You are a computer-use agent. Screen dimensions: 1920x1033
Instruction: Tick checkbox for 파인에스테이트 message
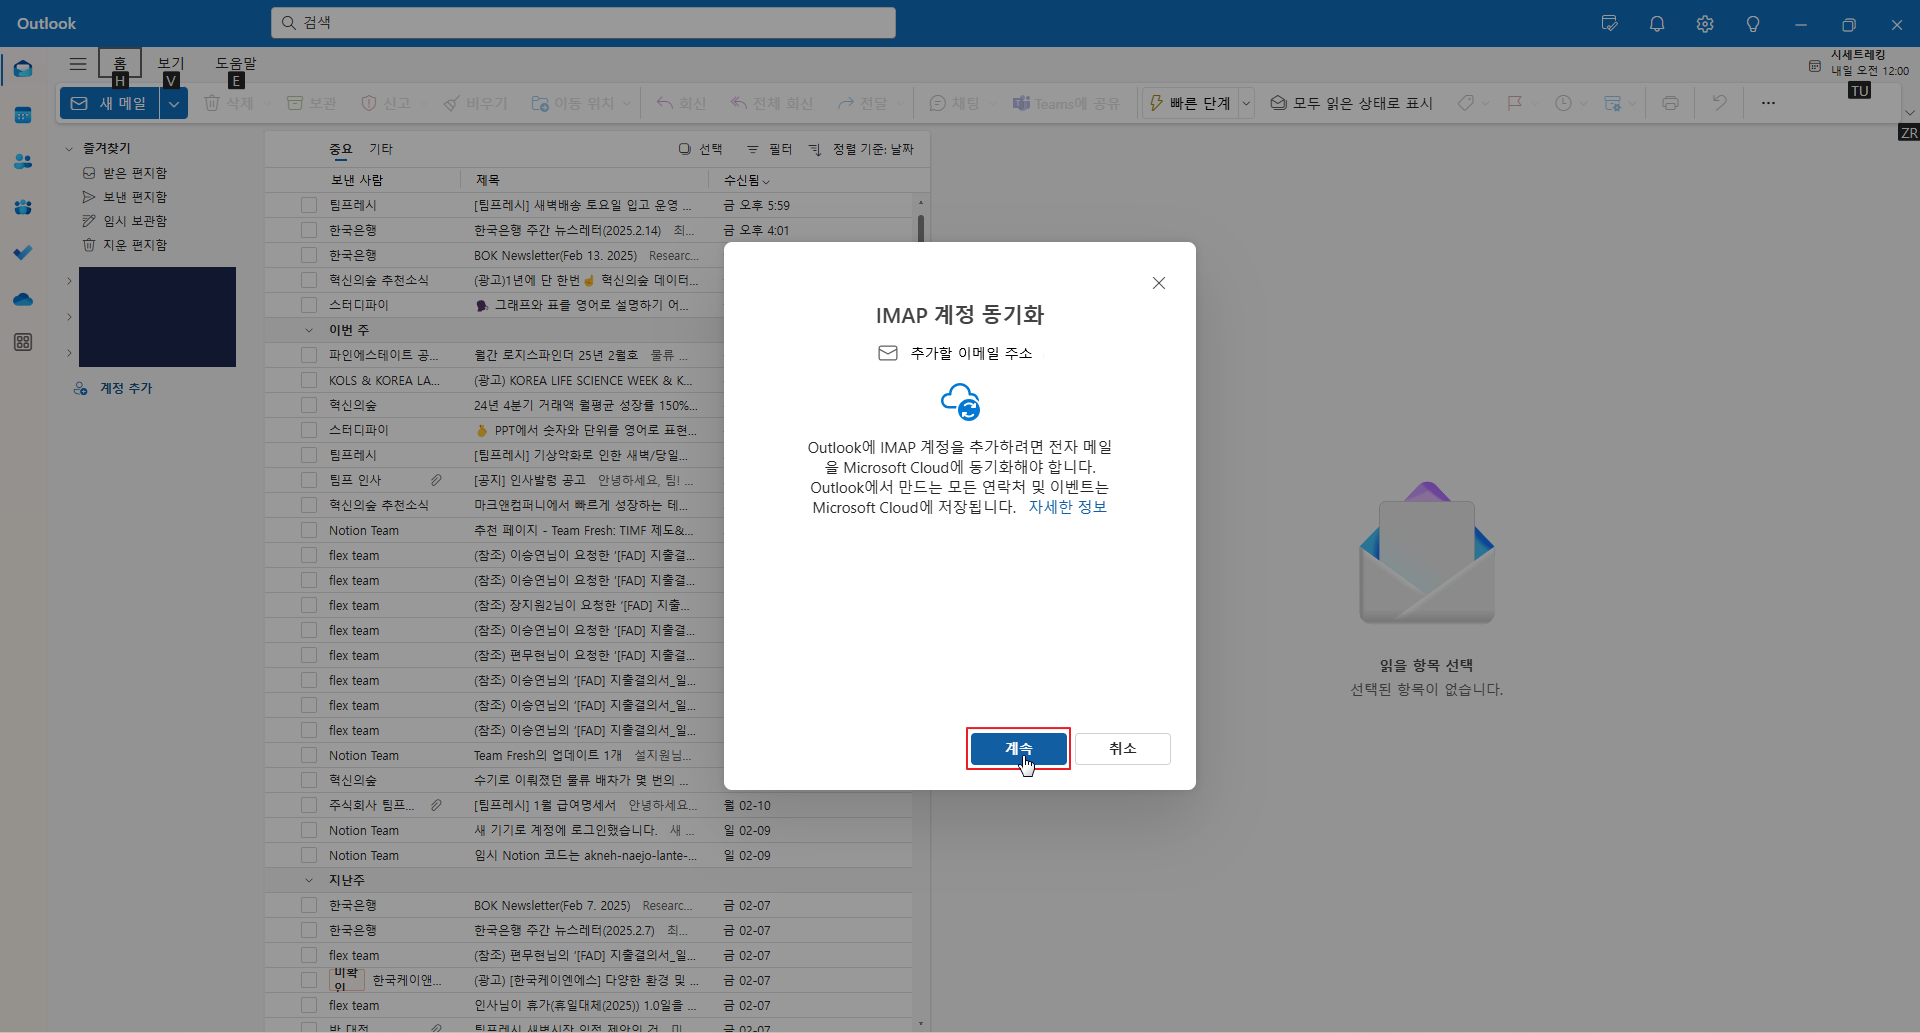309,355
